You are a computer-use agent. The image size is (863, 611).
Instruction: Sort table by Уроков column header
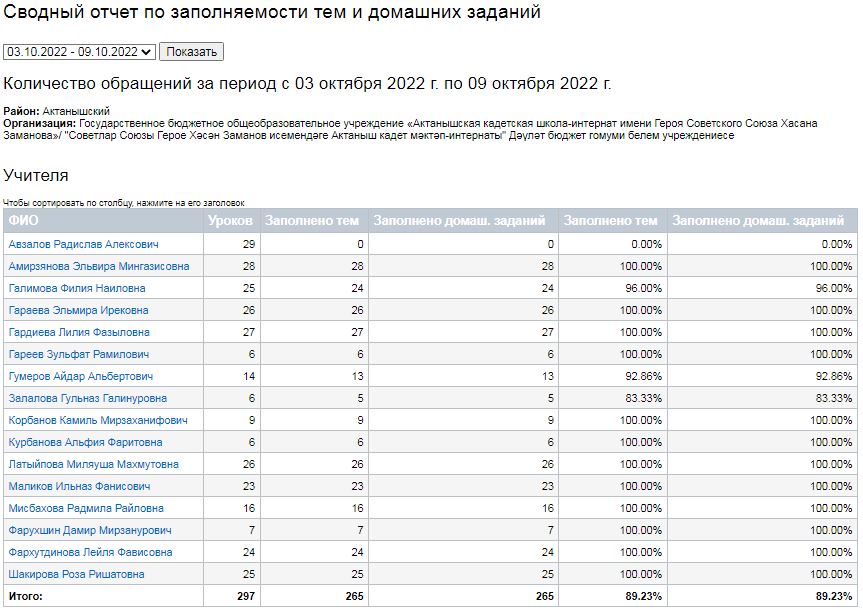coord(230,221)
